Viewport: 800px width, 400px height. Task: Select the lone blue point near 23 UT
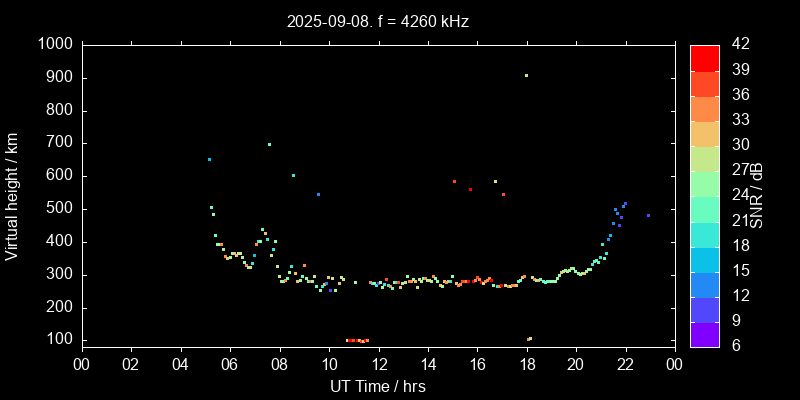click(x=648, y=215)
